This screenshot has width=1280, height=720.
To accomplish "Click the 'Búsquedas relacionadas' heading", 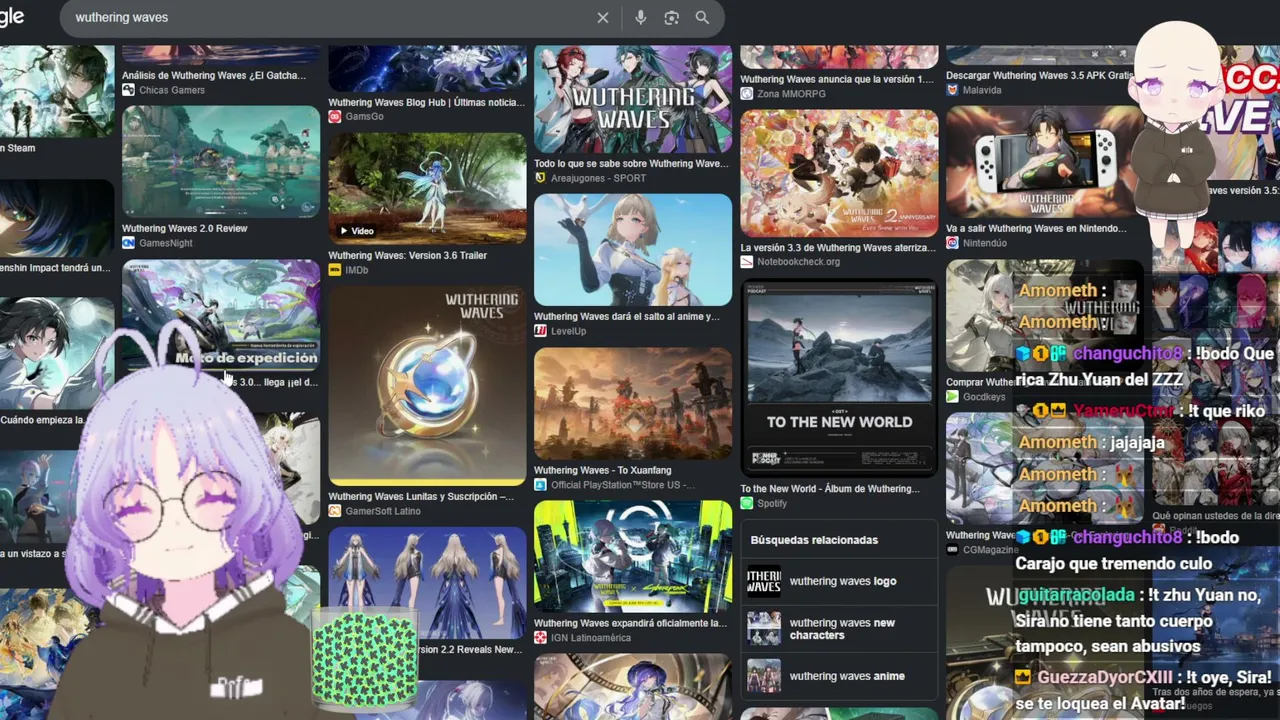I will [814, 540].
